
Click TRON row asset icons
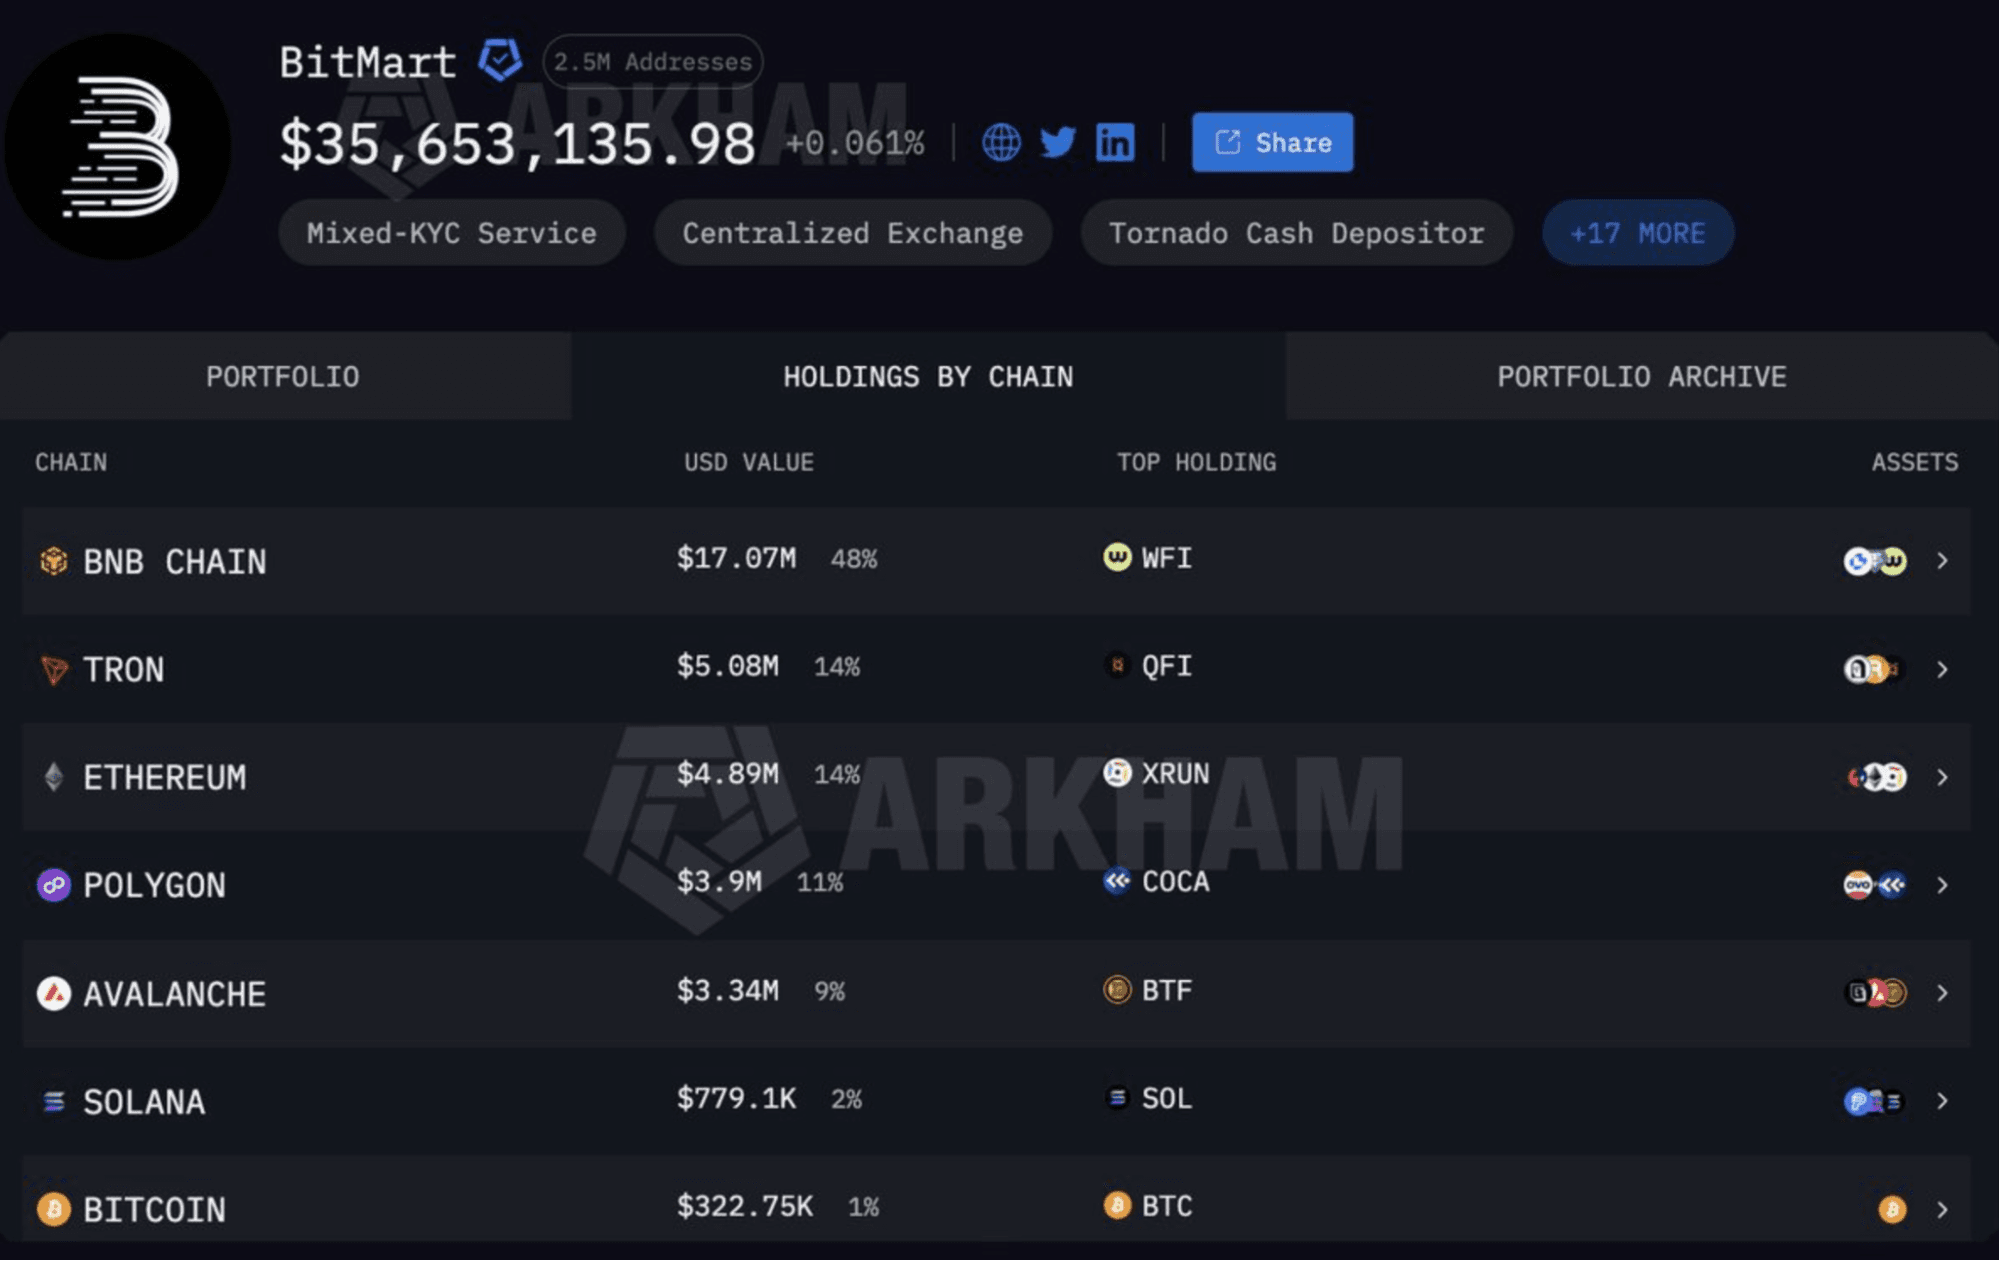click(x=1873, y=669)
